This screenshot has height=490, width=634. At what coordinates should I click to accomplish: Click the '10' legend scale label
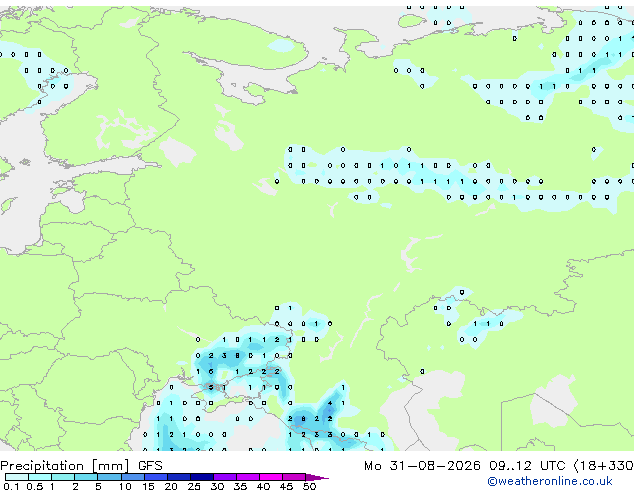(x=125, y=486)
